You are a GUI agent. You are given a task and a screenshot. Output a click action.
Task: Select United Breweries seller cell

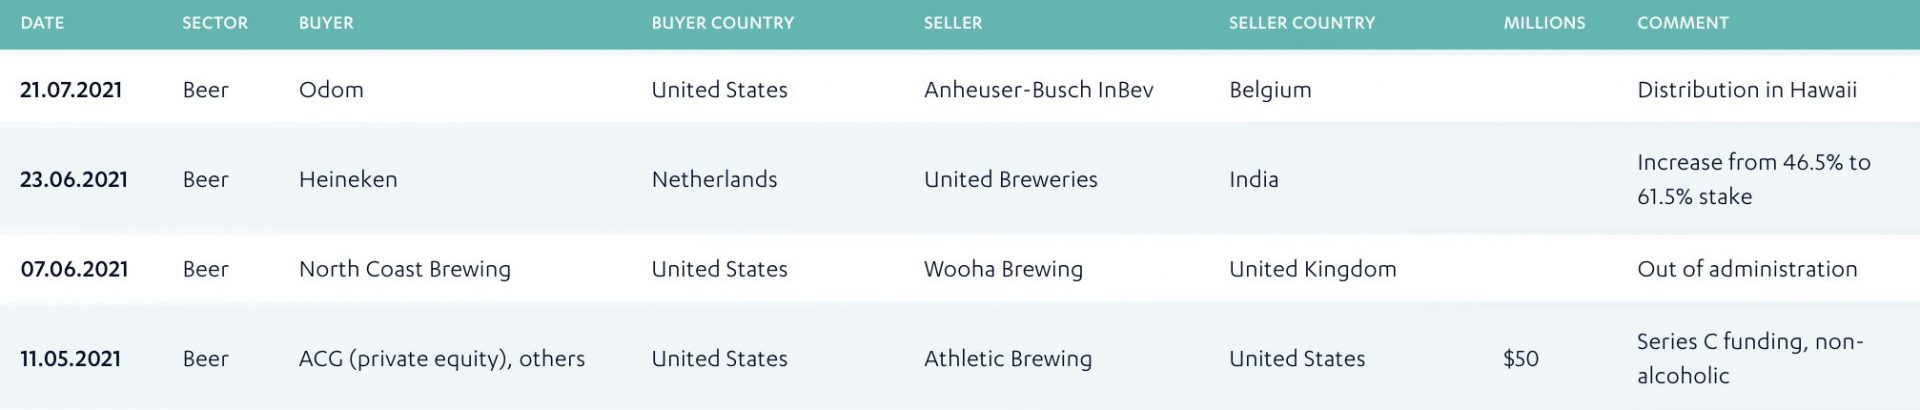tap(1011, 179)
